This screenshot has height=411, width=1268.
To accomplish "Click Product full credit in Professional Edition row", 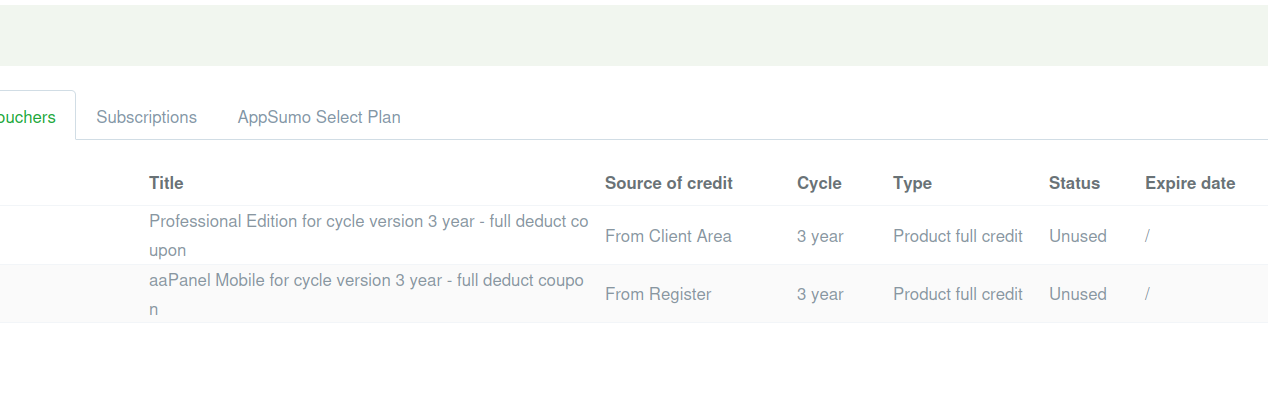I will (958, 236).
